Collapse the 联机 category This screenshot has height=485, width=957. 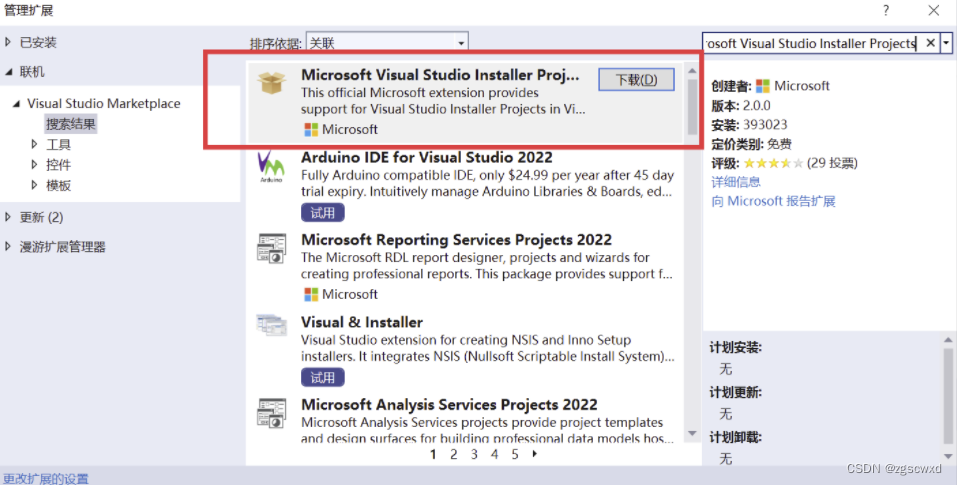point(9,72)
